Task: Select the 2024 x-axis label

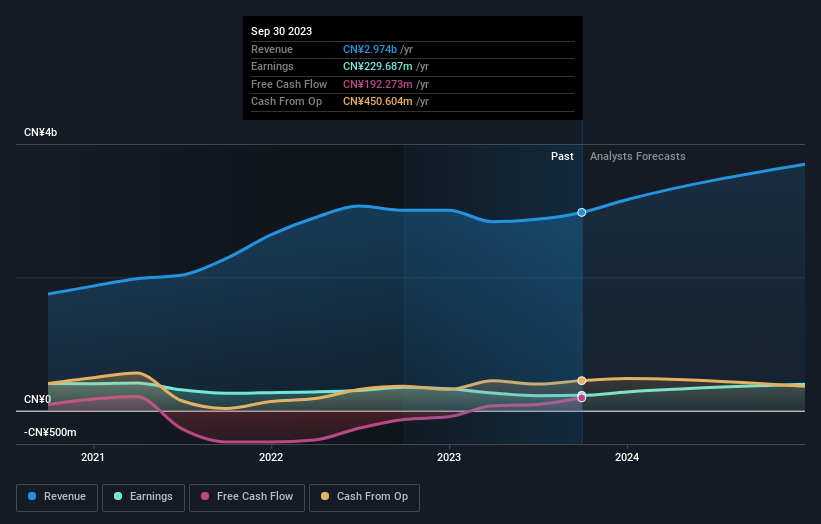Action: click(x=627, y=458)
